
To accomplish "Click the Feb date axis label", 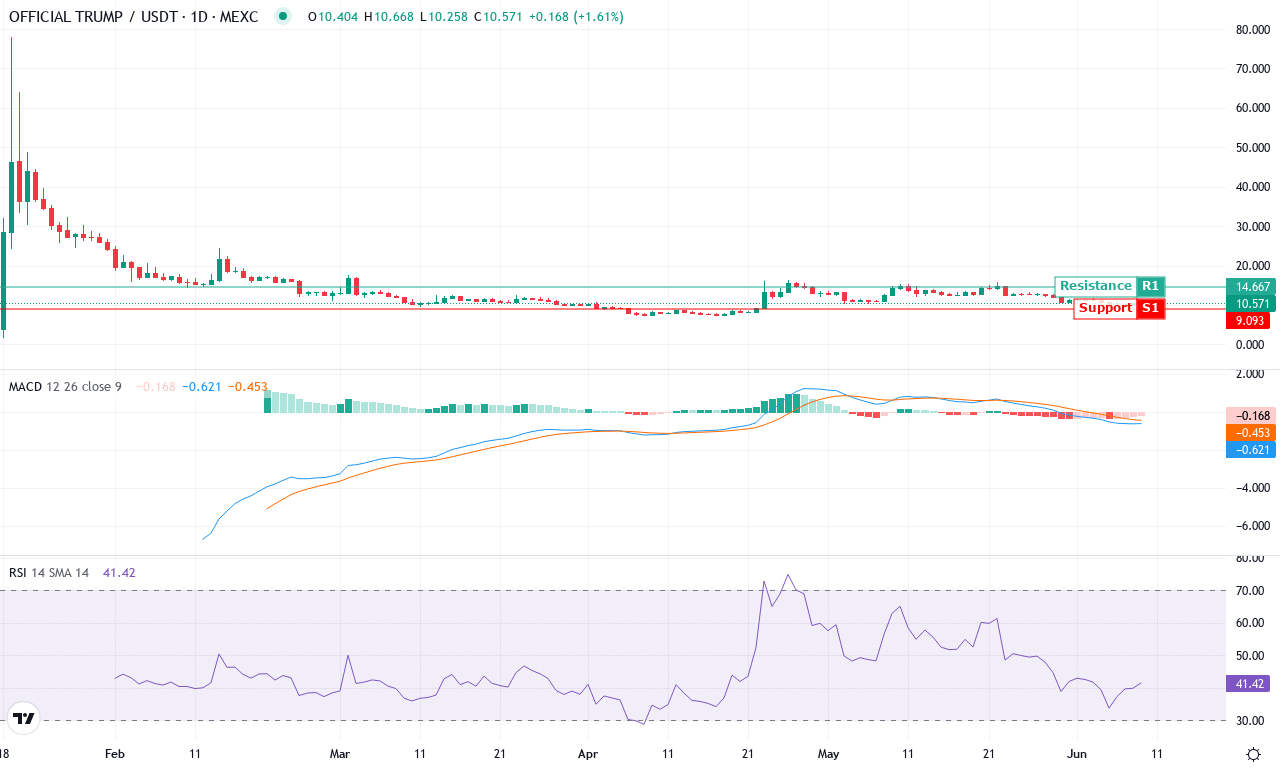I will (115, 753).
